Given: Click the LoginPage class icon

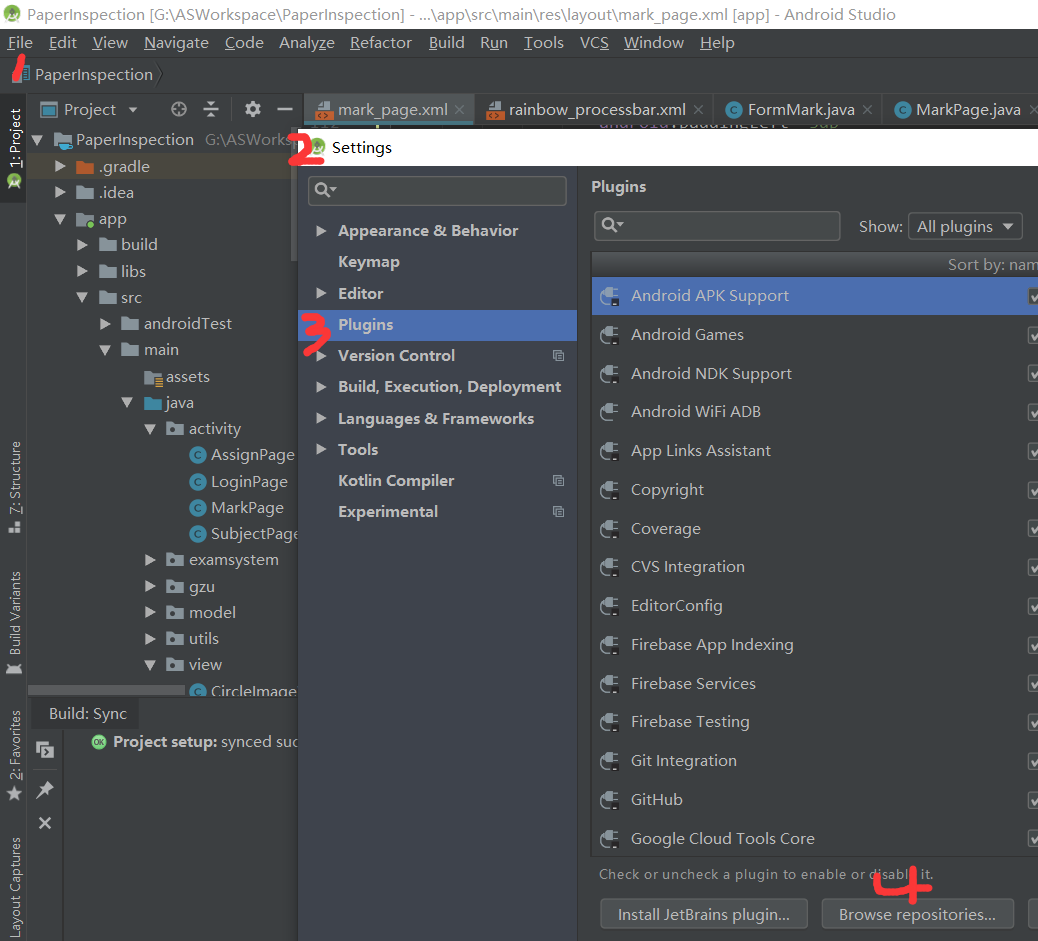Looking at the screenshot, I should [x=197, y=481].
